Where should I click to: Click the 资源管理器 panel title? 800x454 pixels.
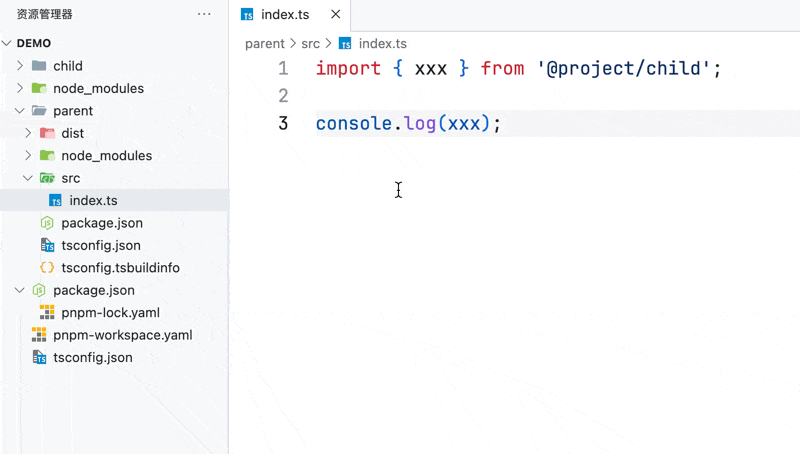[x=45, y=14]
